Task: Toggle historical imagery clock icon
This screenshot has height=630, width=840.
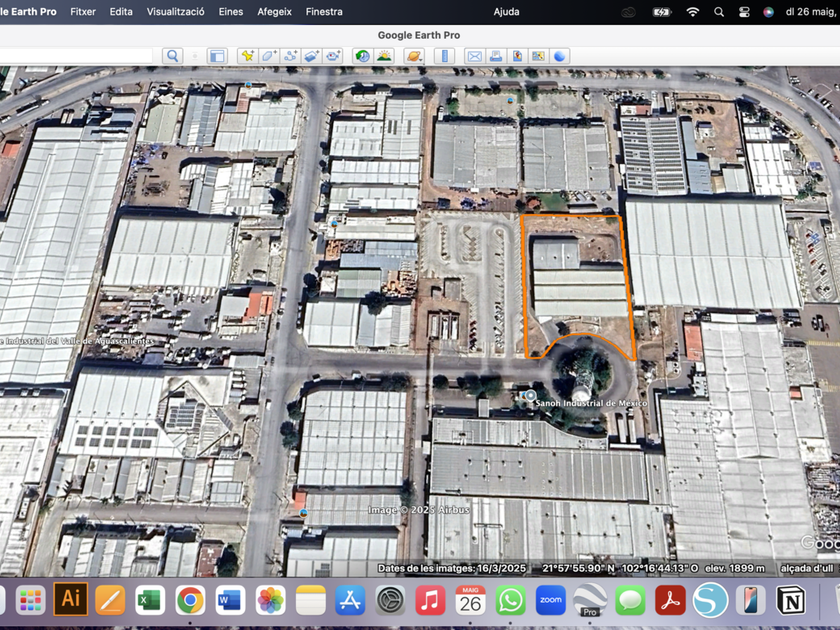Action: [362, 56]
